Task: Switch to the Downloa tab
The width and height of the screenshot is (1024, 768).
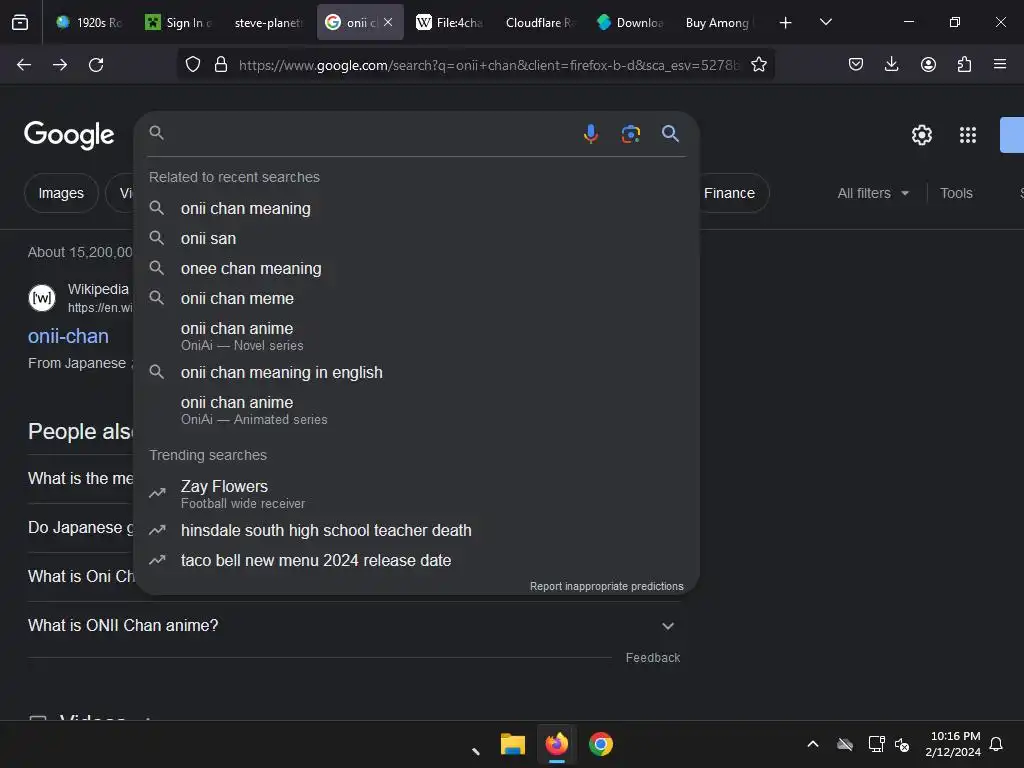Action: [x=630, y=22]
